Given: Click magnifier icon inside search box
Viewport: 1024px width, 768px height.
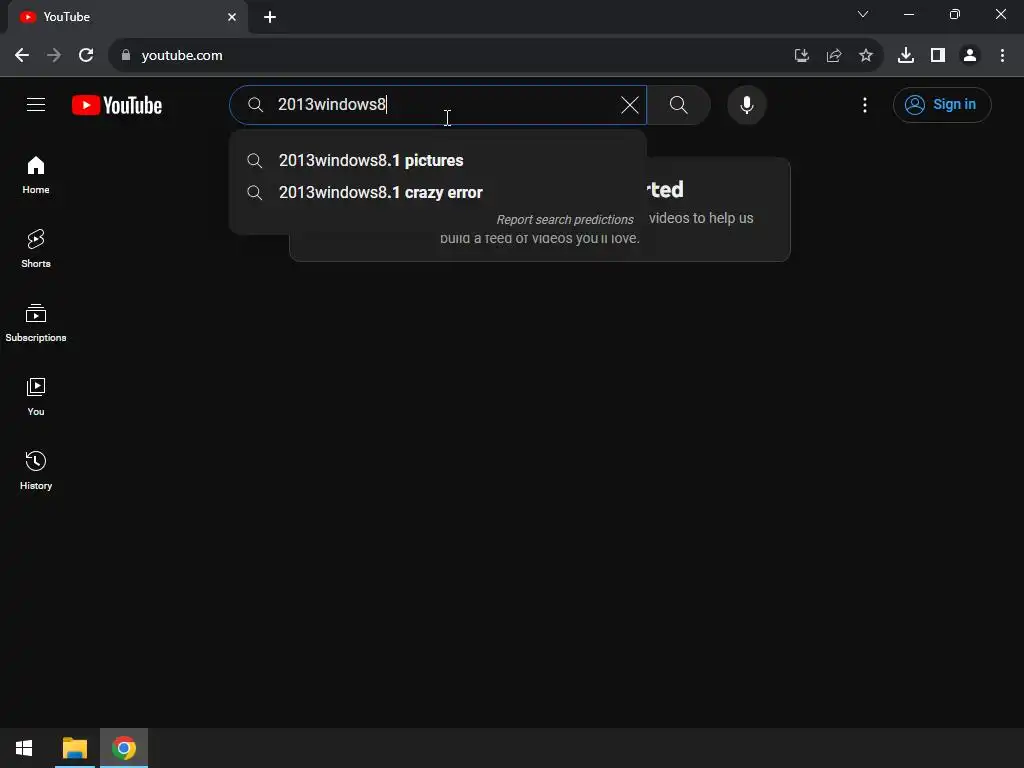Looking at the screenshot, I should 255,104.
